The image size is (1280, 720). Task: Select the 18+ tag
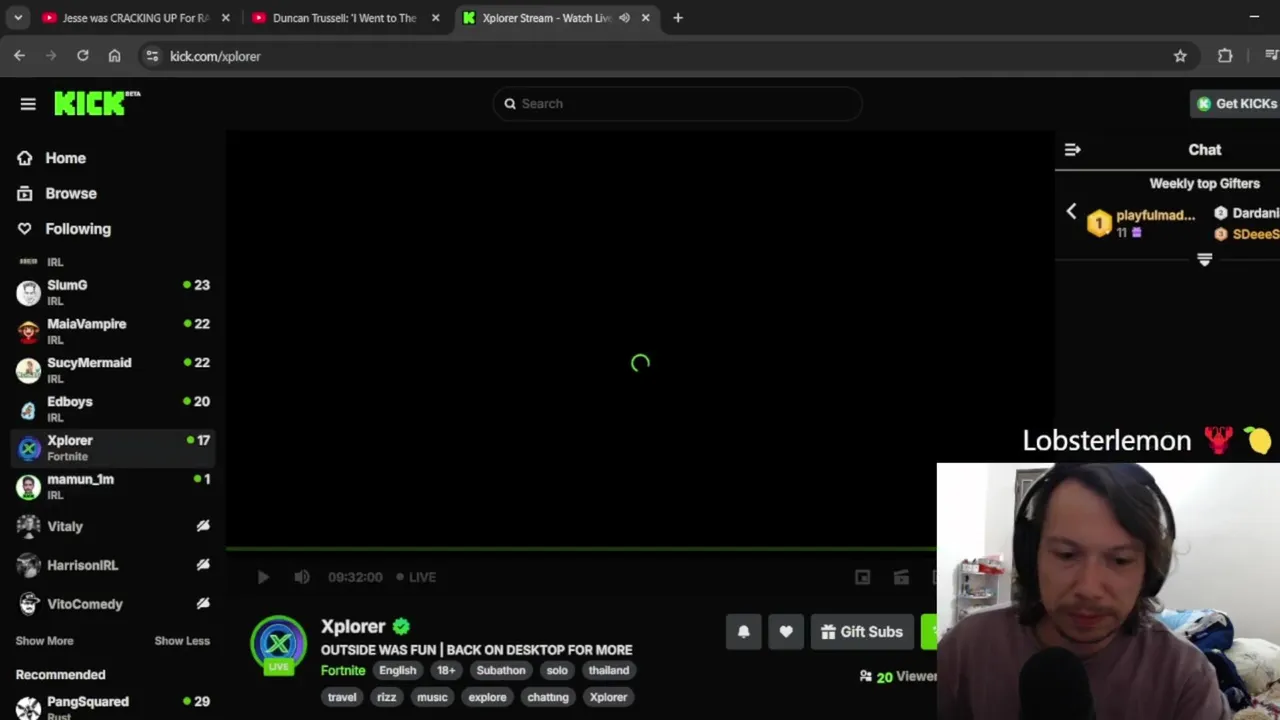pos(446,670)
